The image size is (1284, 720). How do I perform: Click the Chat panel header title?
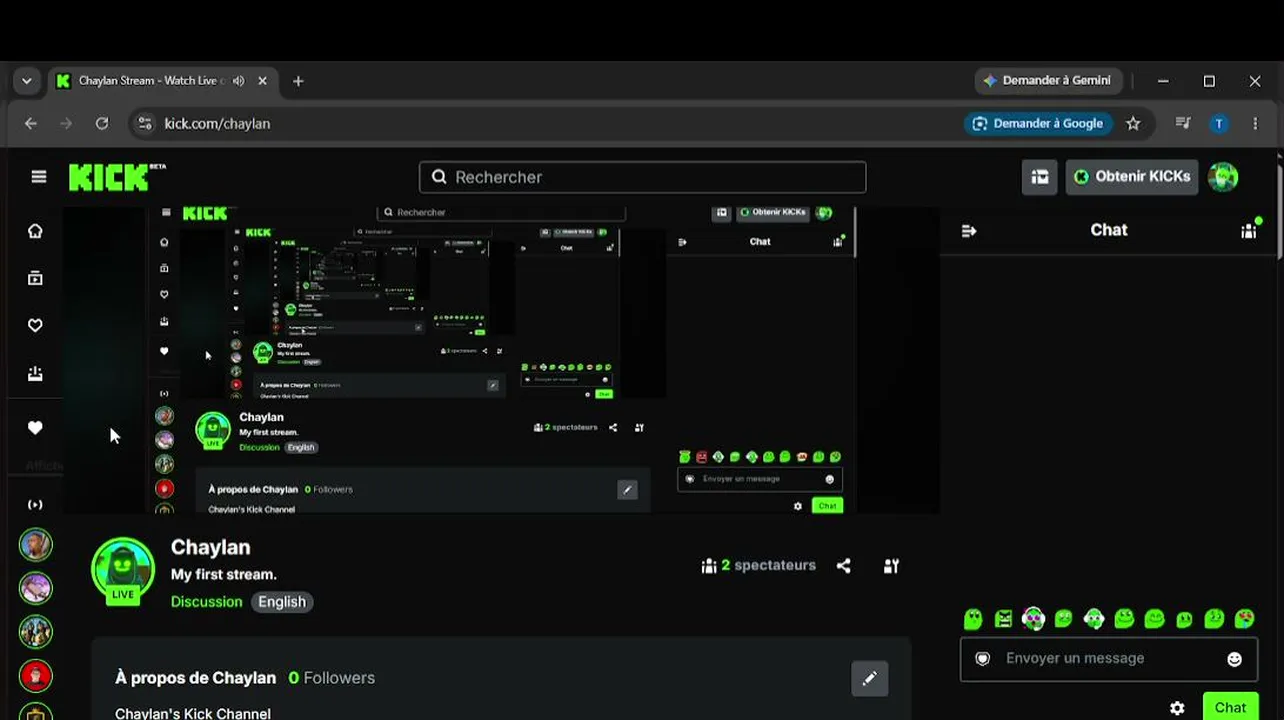(1109, 230)
